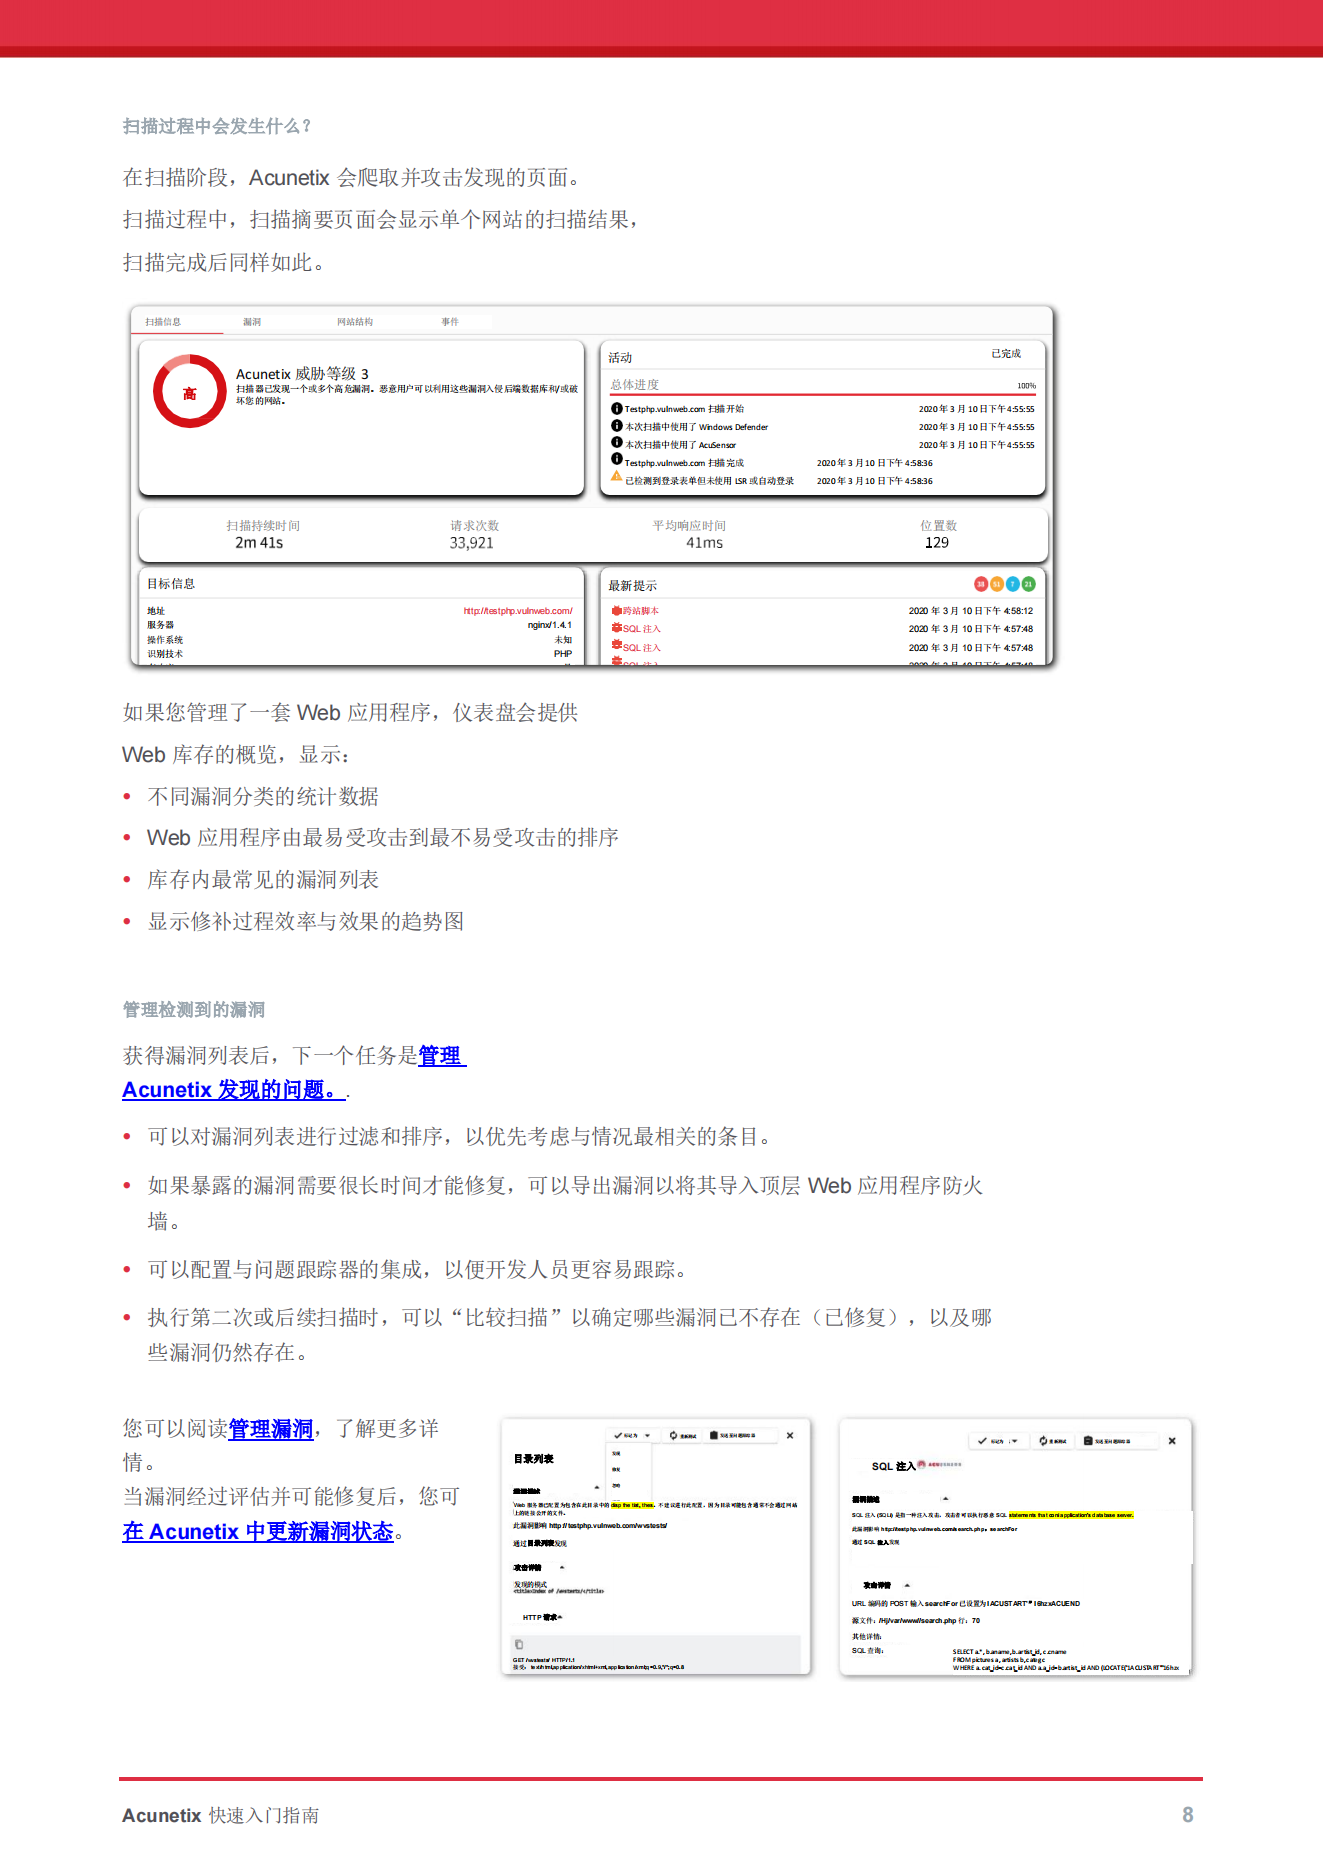This screenshot has height=1871, width=1323.
Task: Open mark-as dropdown in SQL 注入 panel
Action: click(x=998, y=1441)
